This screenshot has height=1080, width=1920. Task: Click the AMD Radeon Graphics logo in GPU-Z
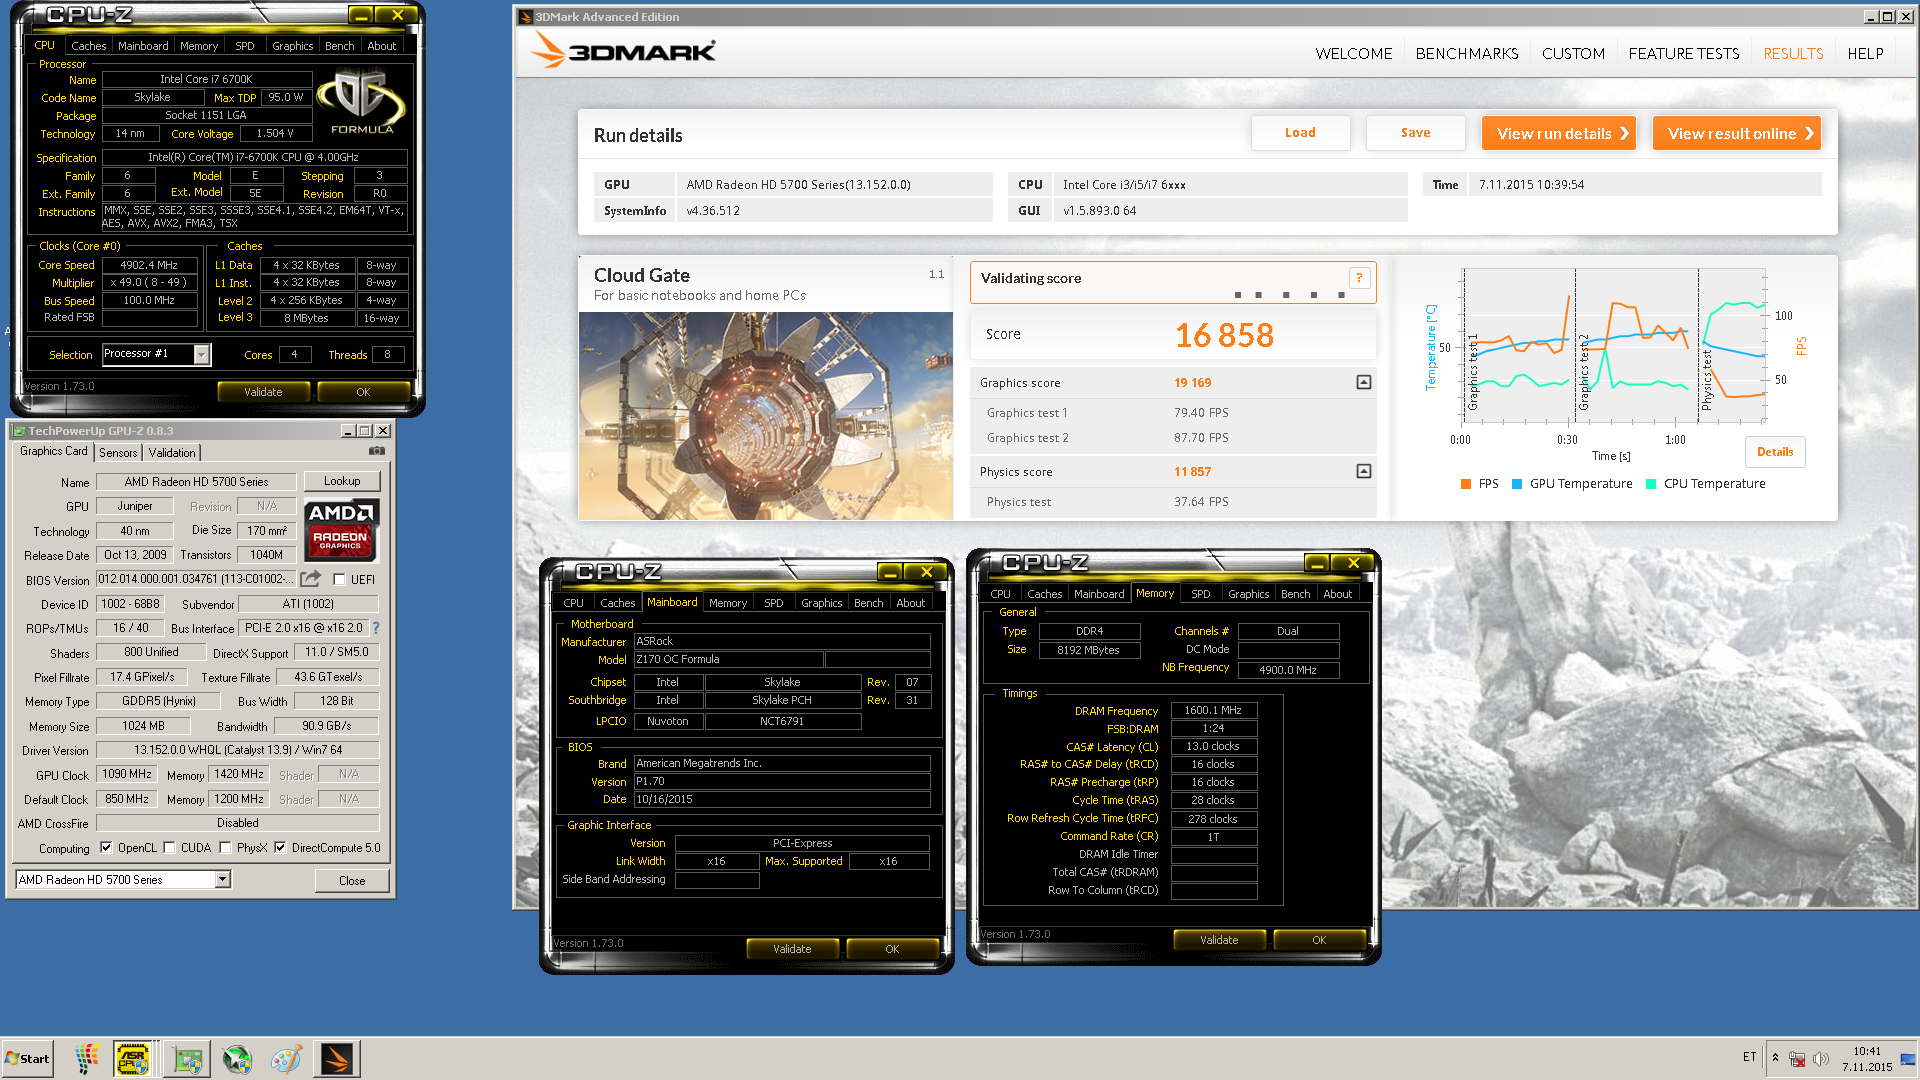[x=340, y=531]
